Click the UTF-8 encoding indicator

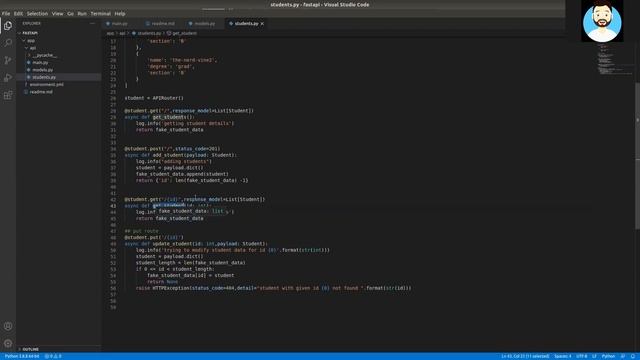pyautogui.click(x=582, y=356)
